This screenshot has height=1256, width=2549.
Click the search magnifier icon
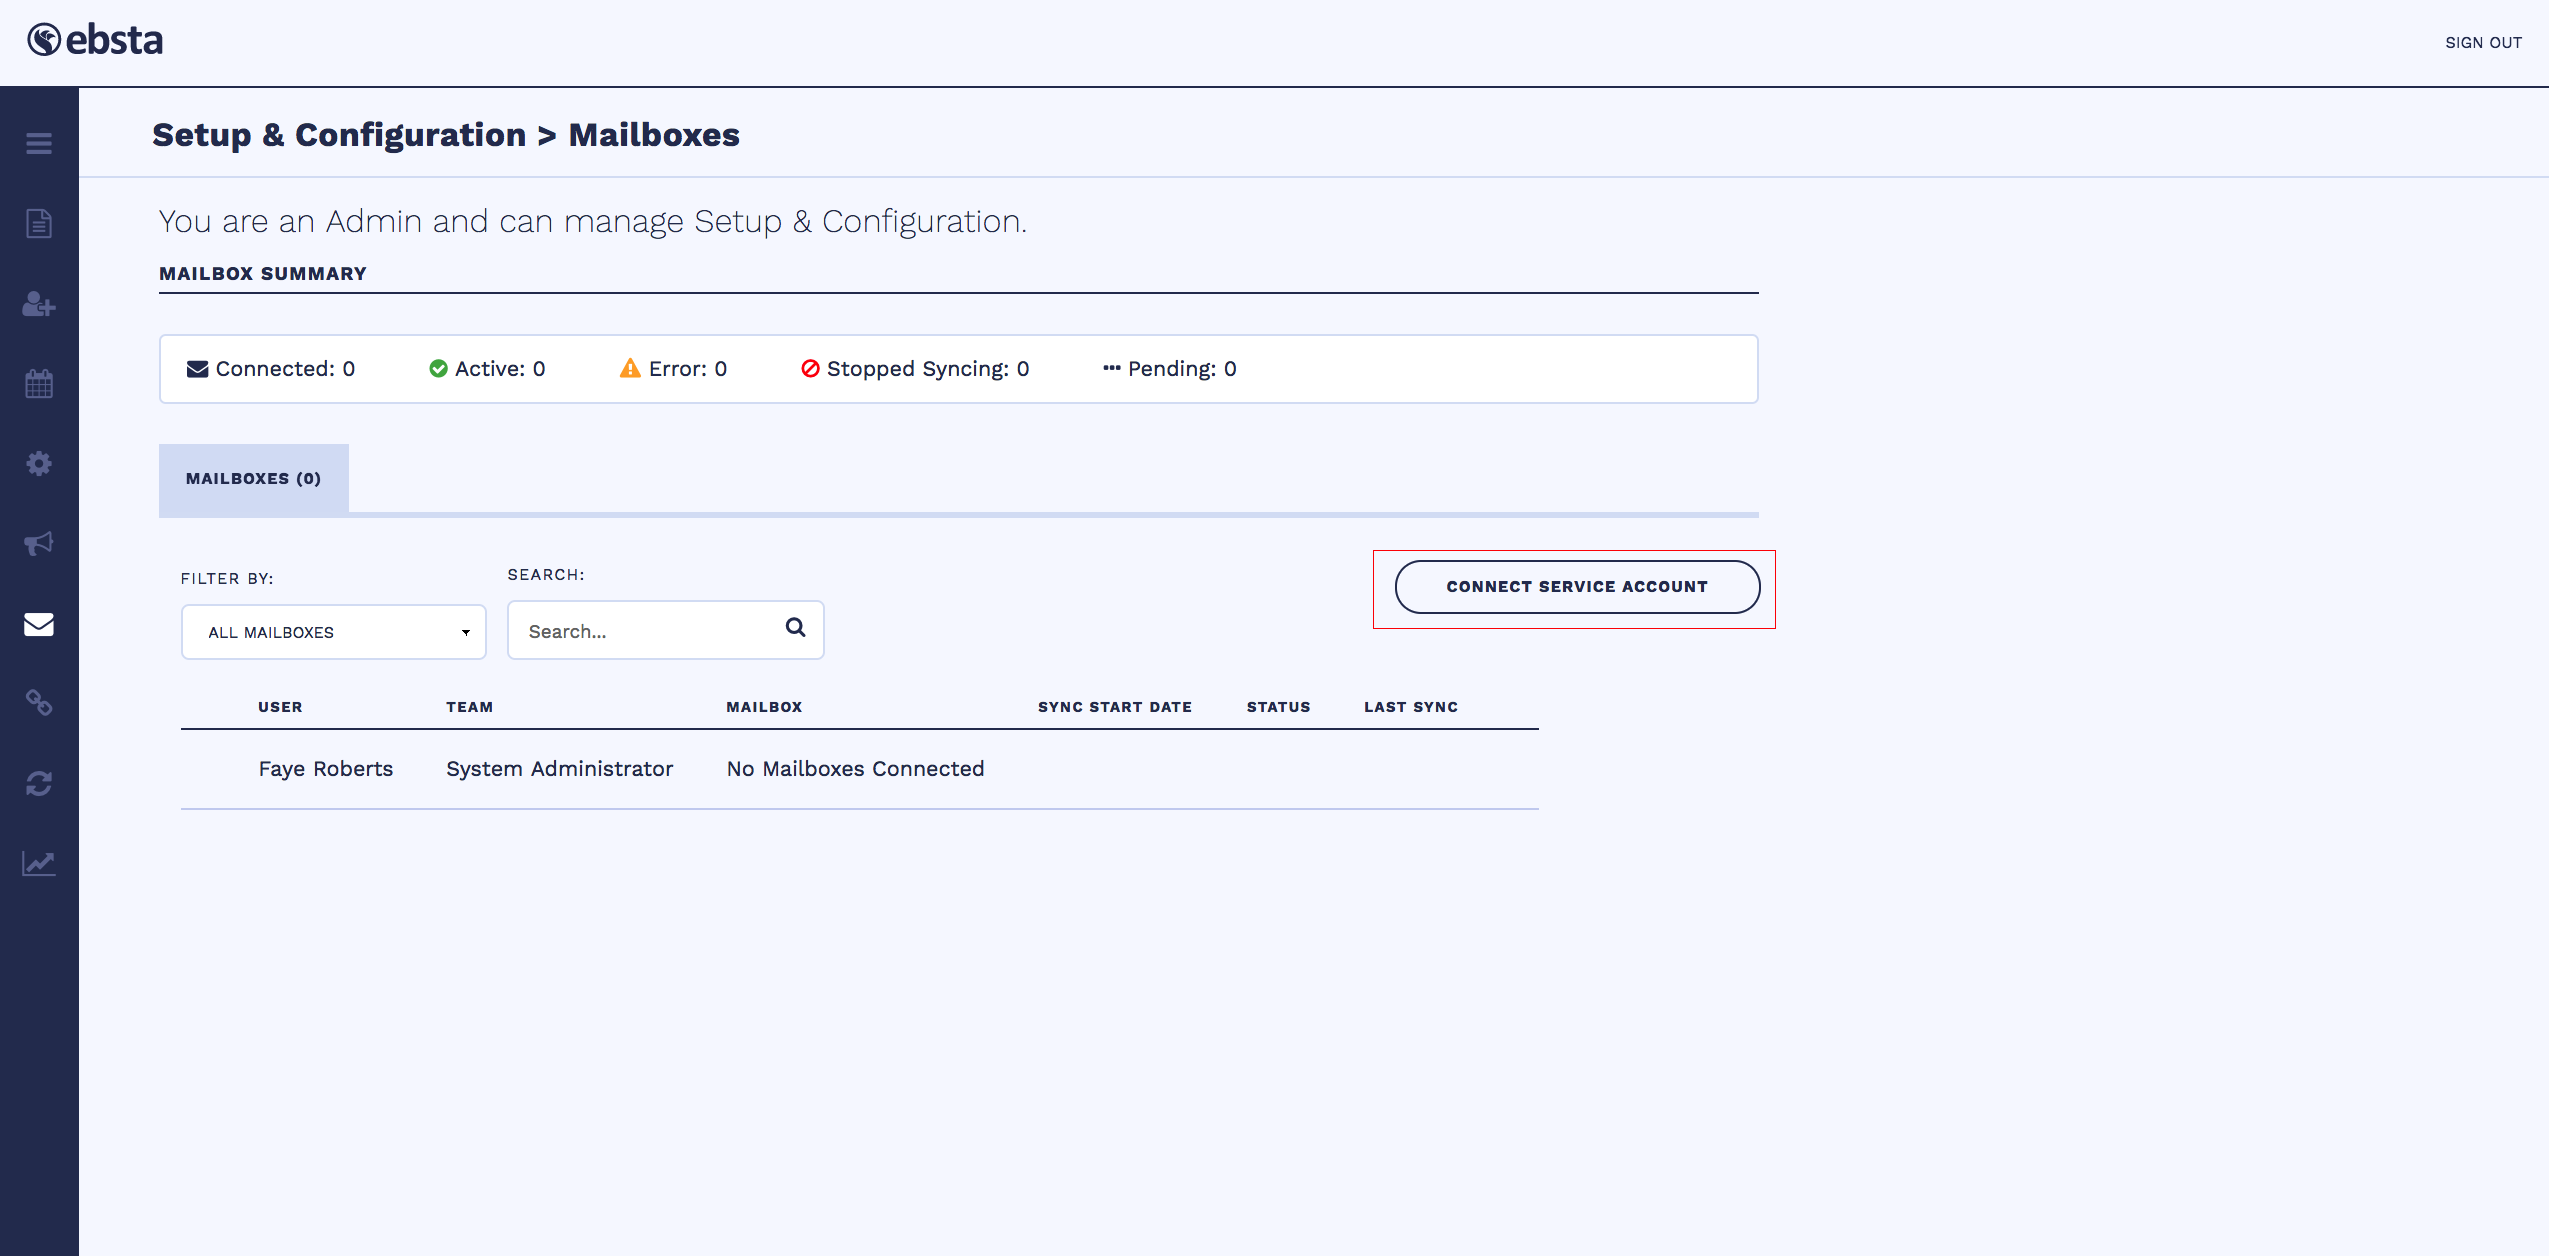(x=795, y=628)
